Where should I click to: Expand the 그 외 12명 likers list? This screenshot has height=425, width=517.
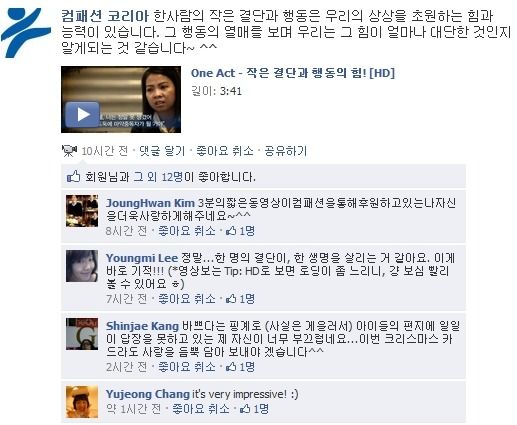click(x=158, y=176)
